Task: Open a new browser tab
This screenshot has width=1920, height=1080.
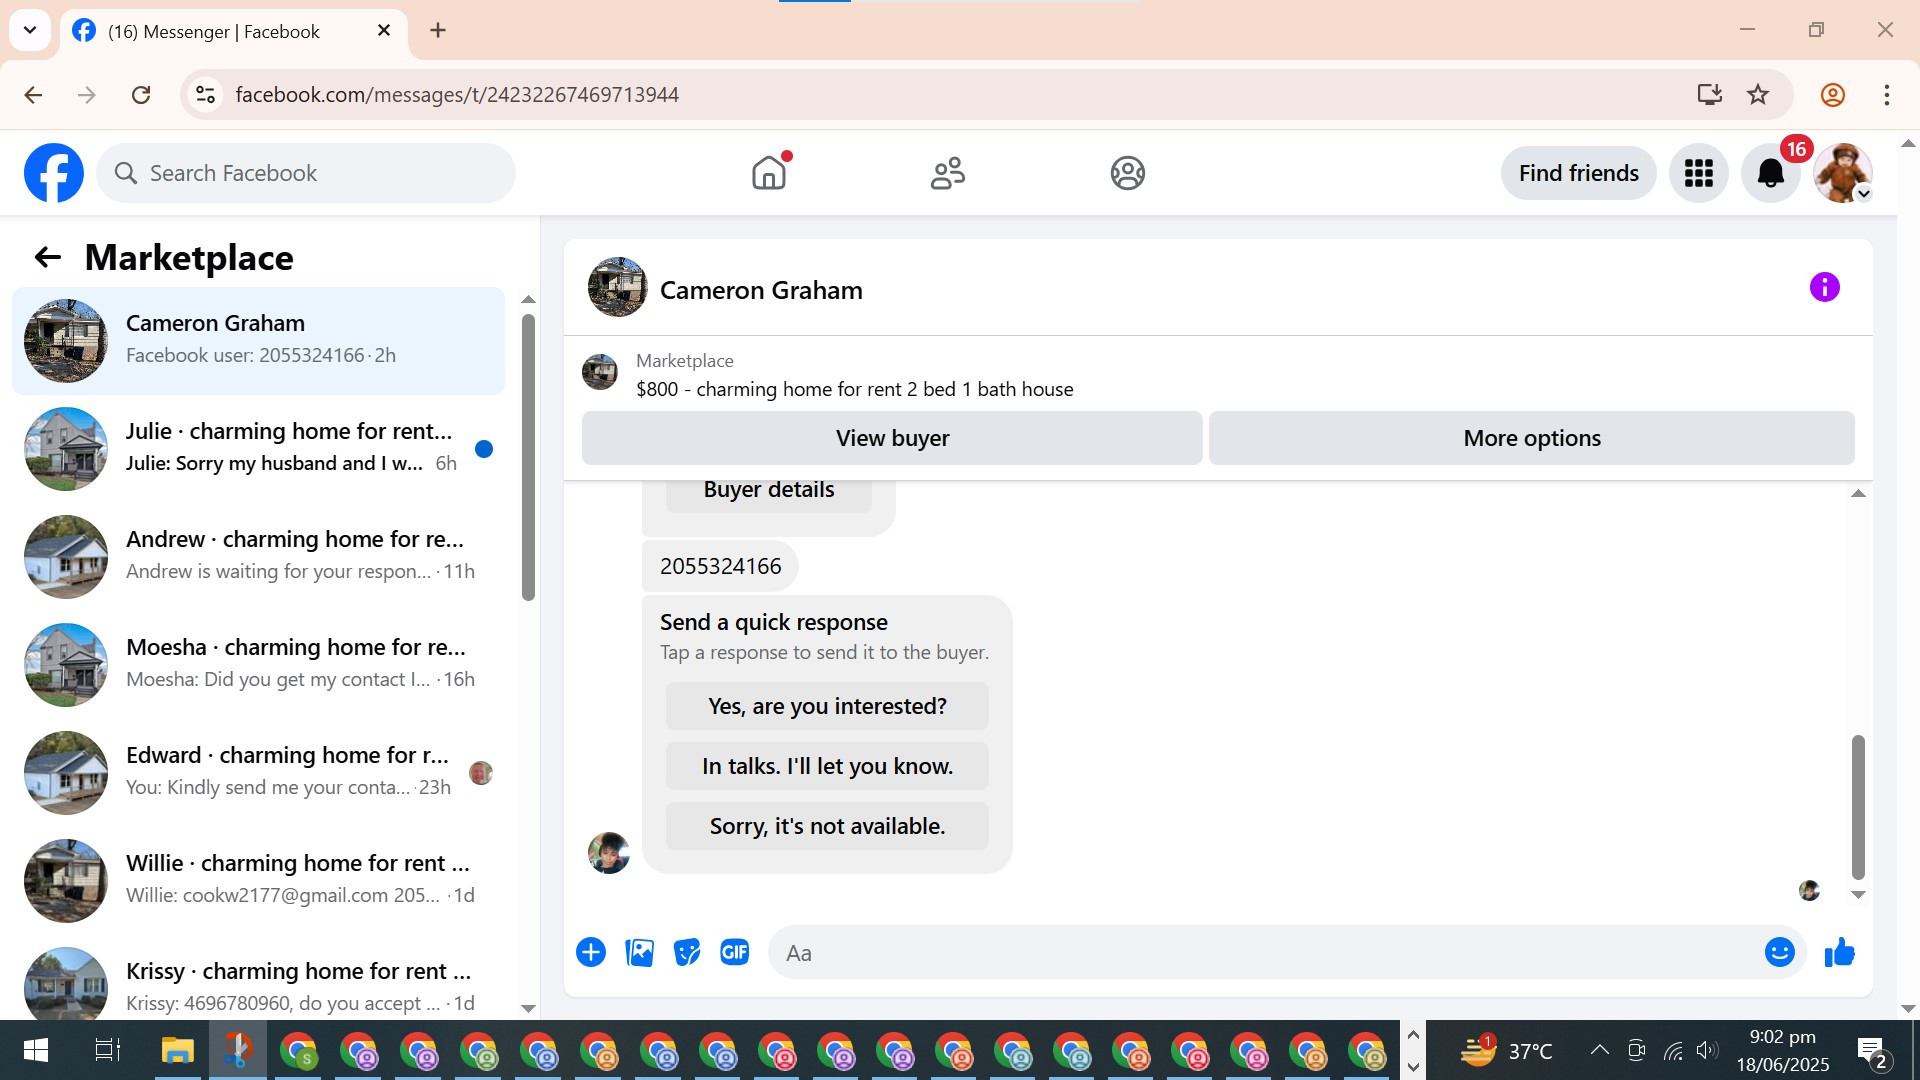Action: pos(438,31)
